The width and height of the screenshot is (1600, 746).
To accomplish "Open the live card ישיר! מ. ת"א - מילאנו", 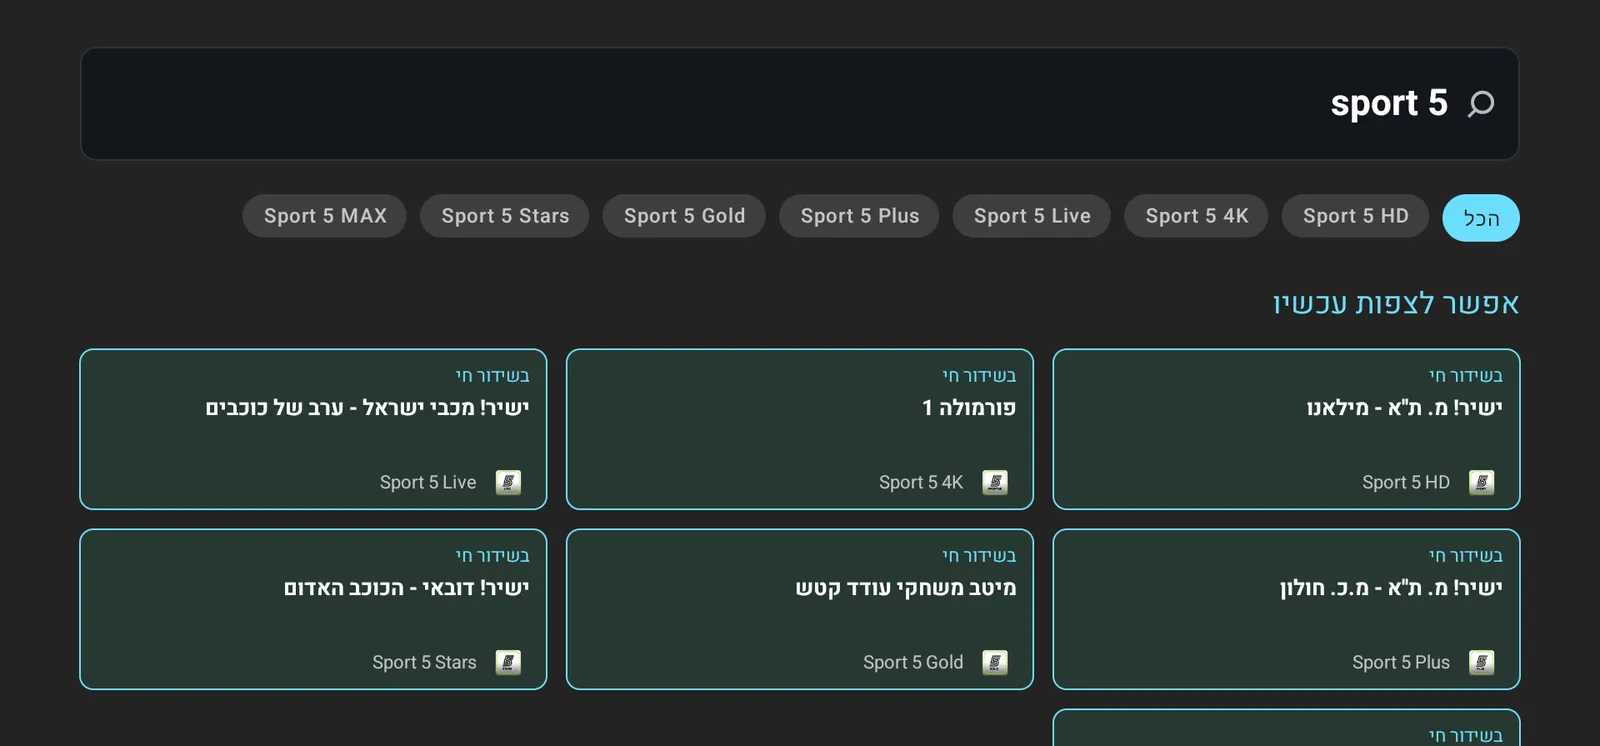I will 1287,429.
